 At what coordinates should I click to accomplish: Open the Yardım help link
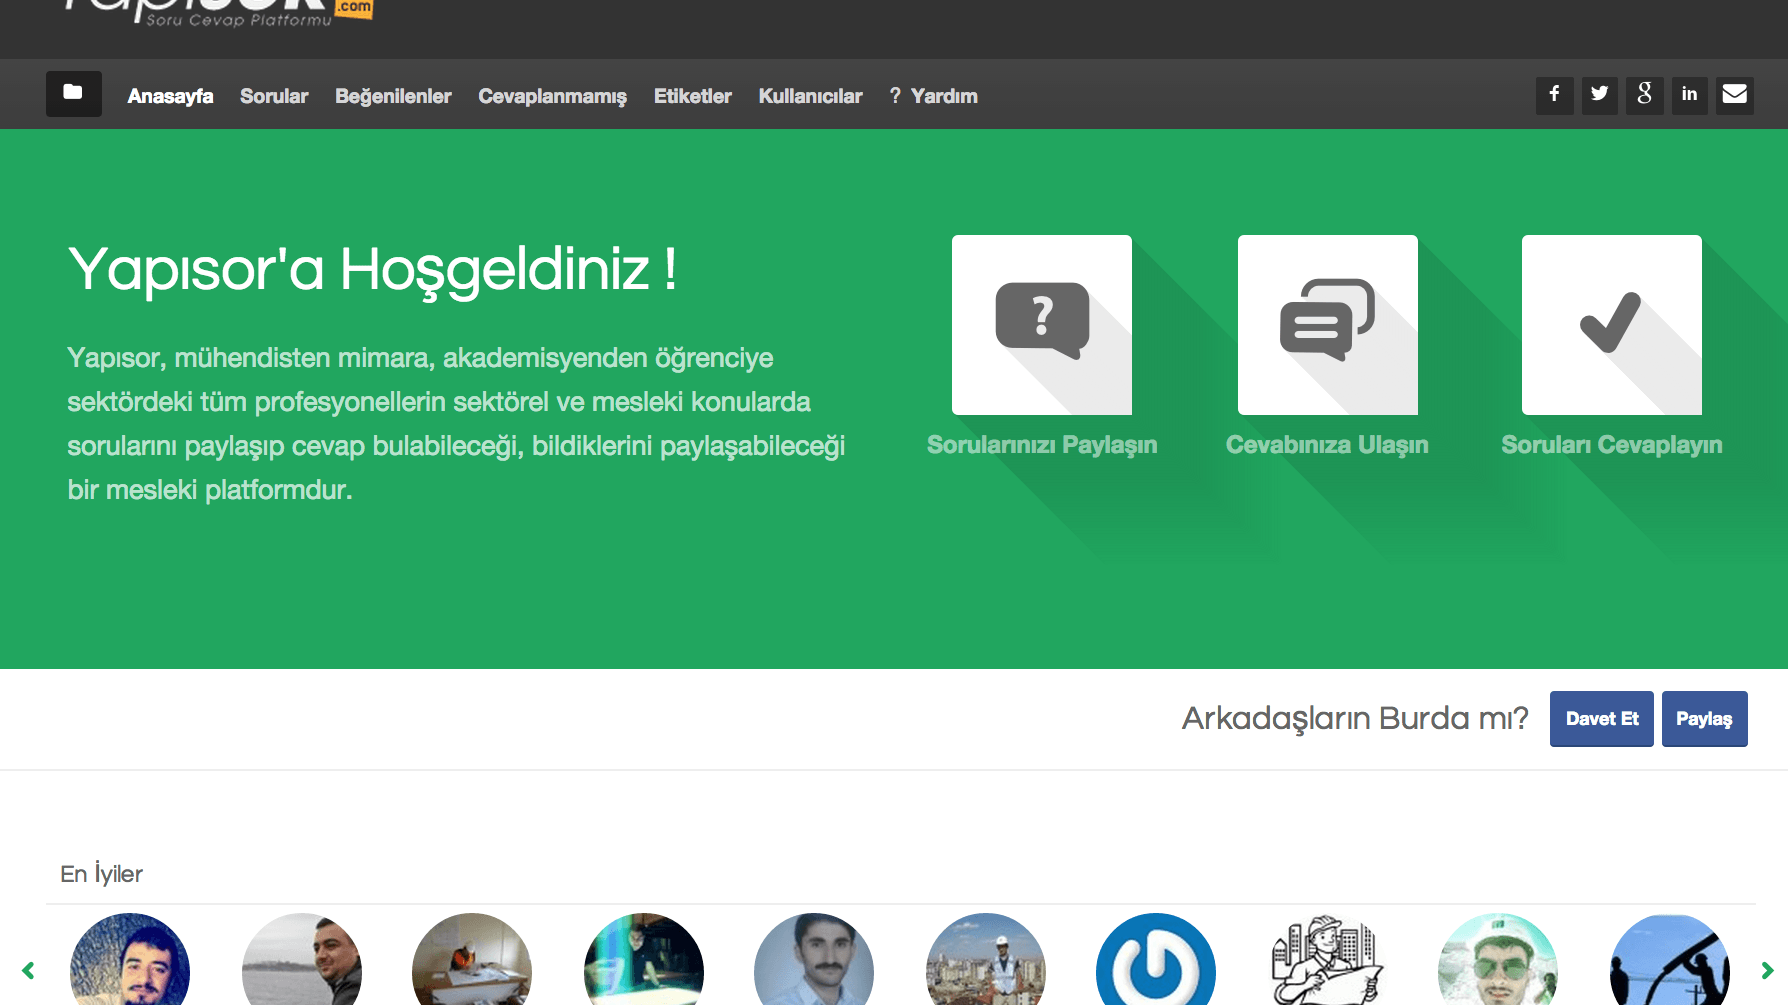pyautogui.click(x=933, y=96)
